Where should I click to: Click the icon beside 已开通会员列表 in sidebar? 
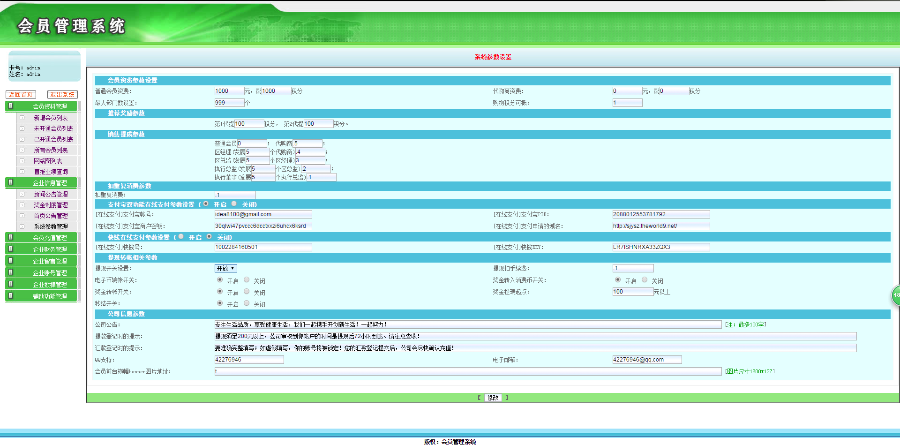tap(22, 139)
